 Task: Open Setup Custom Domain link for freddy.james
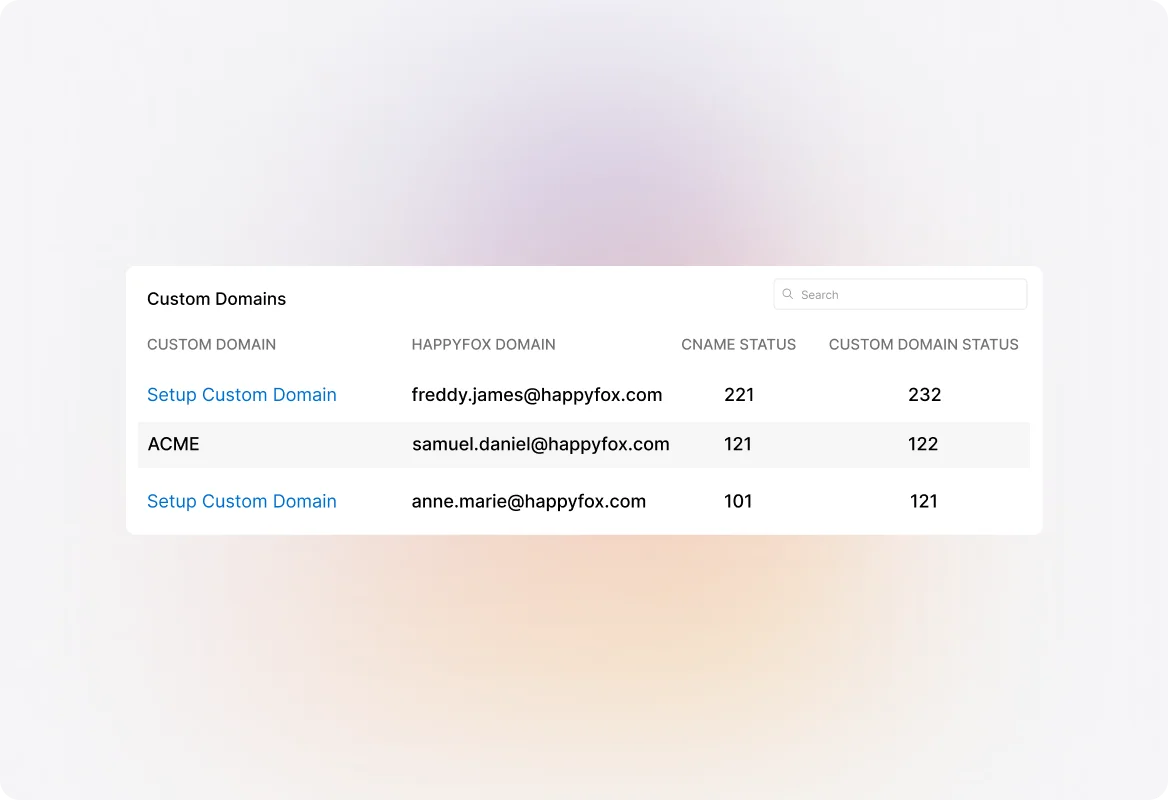241,395
